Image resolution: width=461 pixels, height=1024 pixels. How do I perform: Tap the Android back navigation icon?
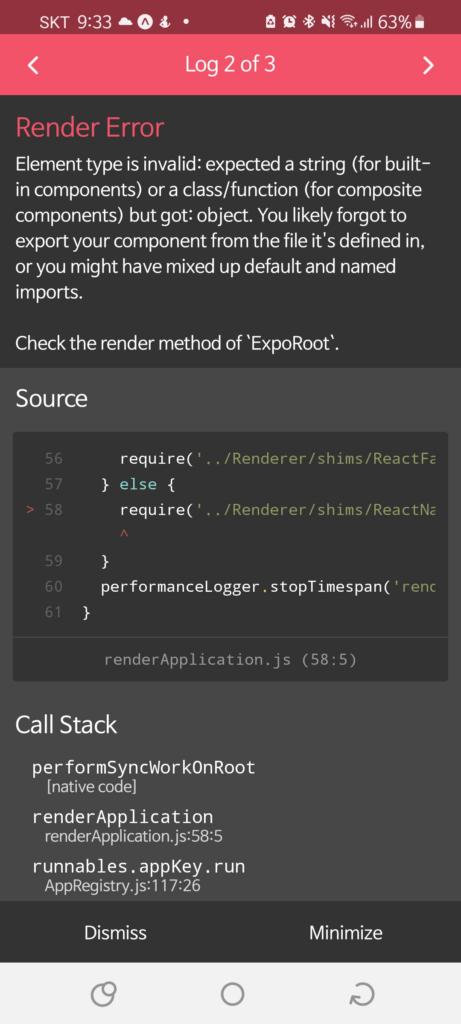coord(362,995)
